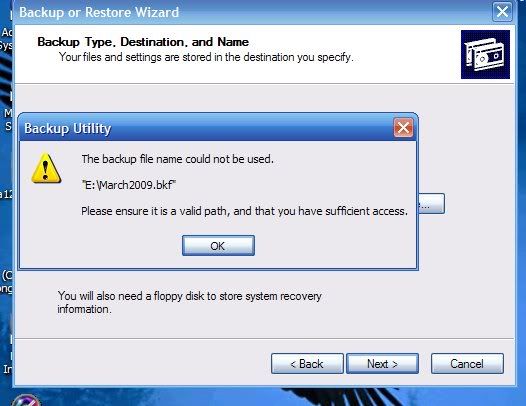Click the yellow warning triangle icon
This screenshot has height=406, width=526.
46,168
